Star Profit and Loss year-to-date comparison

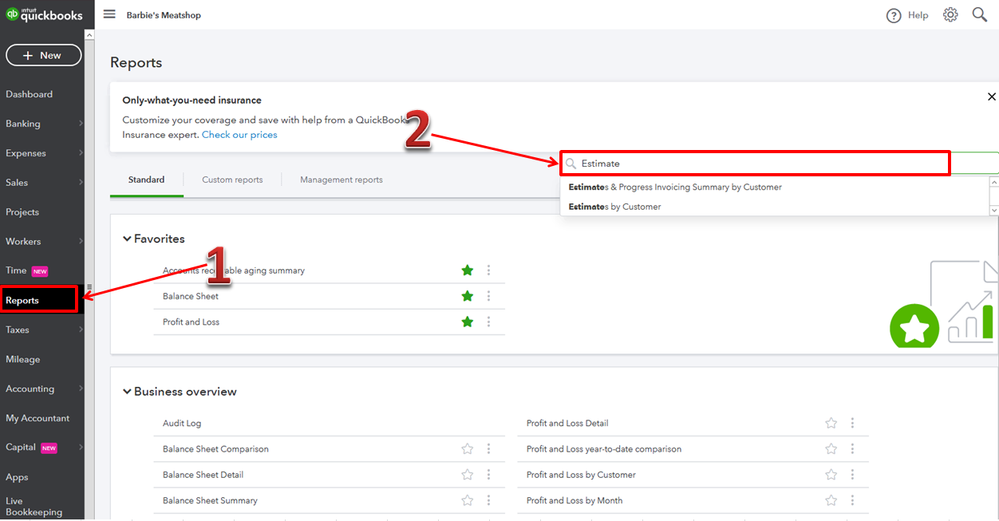click(x=831, y=449)
